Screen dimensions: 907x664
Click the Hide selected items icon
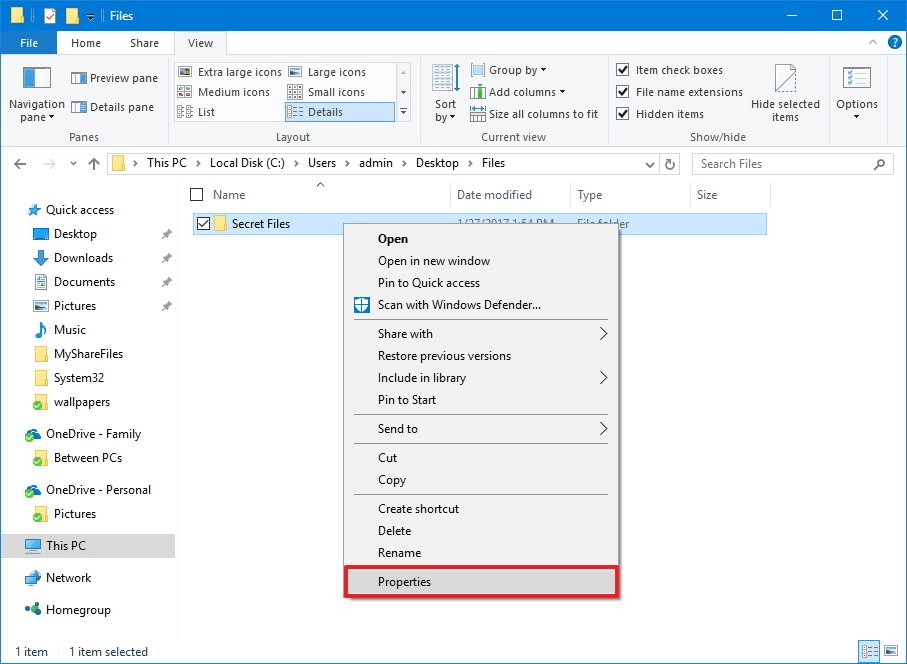(x=785, y=80)
